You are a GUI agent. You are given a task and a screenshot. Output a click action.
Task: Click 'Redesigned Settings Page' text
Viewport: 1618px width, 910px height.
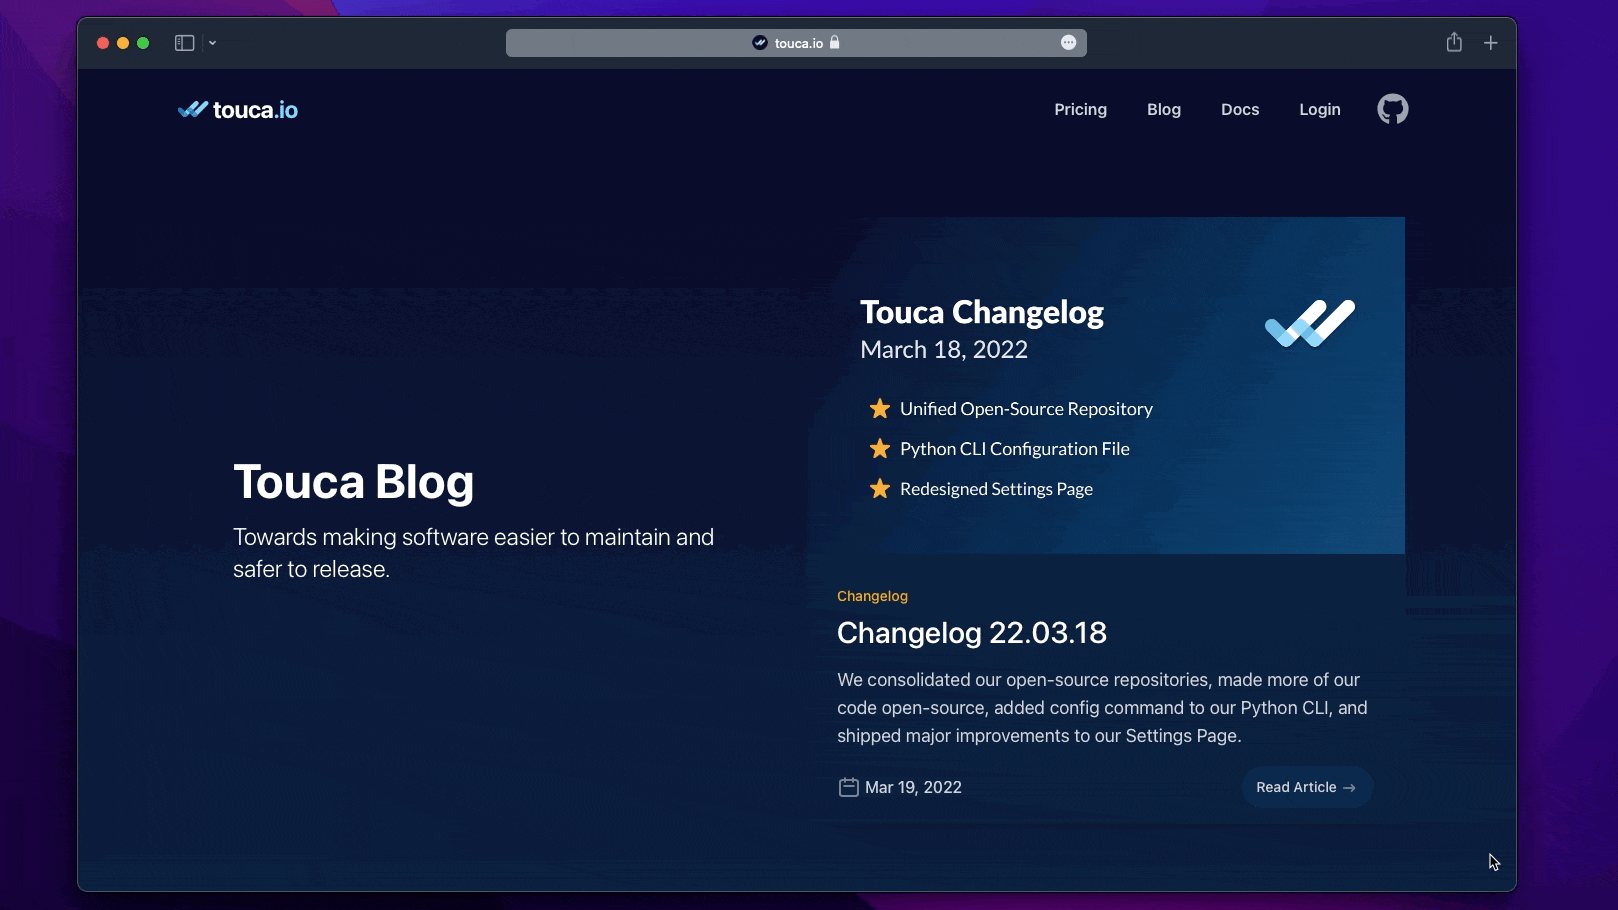996,489
